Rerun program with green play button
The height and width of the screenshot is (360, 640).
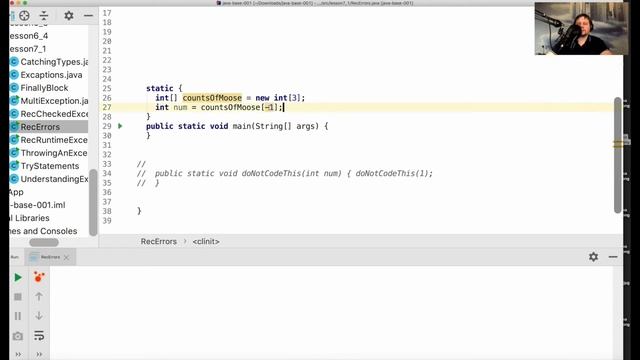(18, 278)
